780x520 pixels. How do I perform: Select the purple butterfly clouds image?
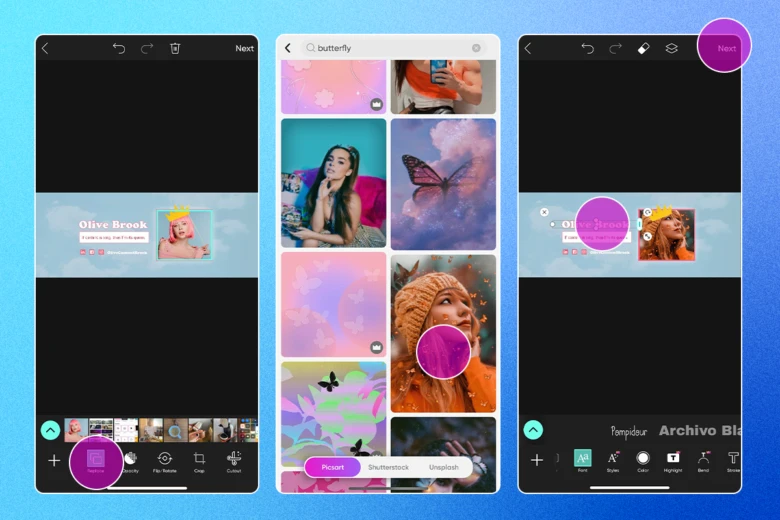coord(443,184)
